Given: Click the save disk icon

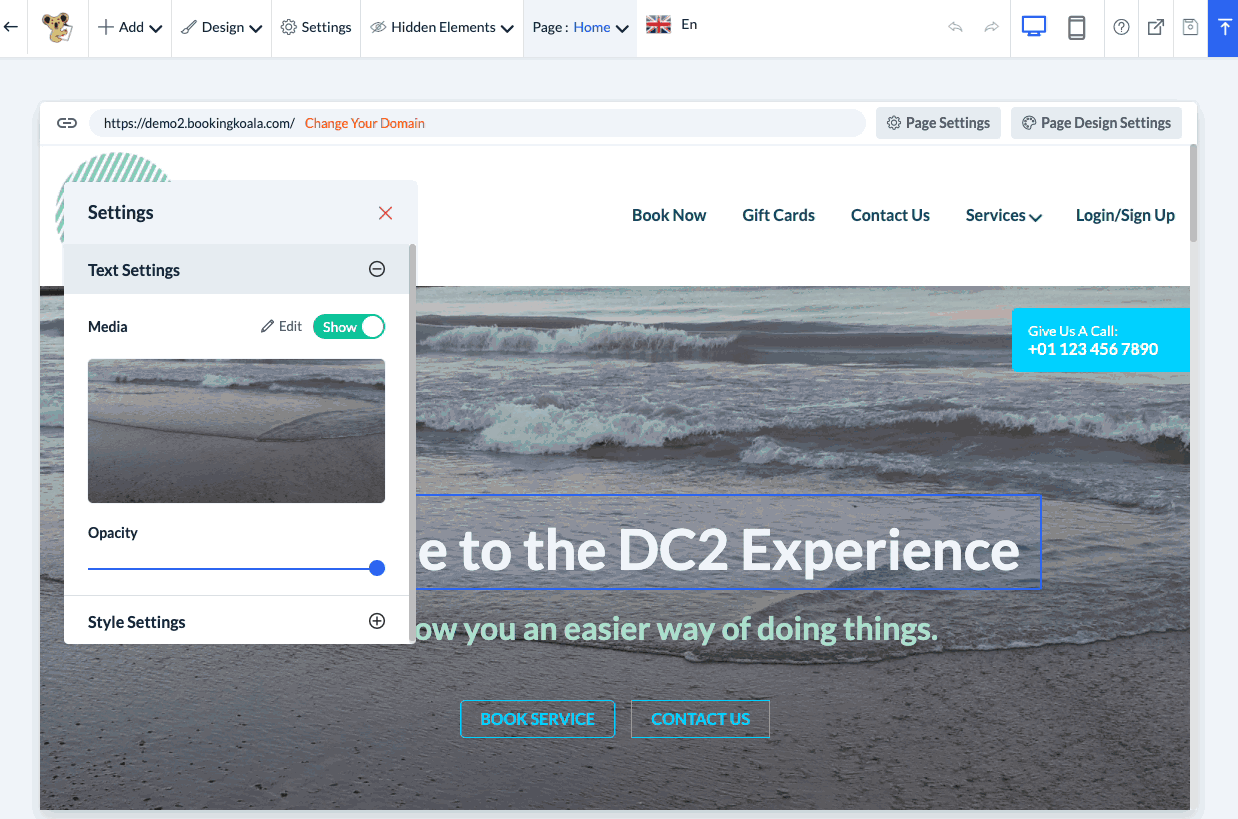Looking at the screenshot, I should pos(1190,28).
